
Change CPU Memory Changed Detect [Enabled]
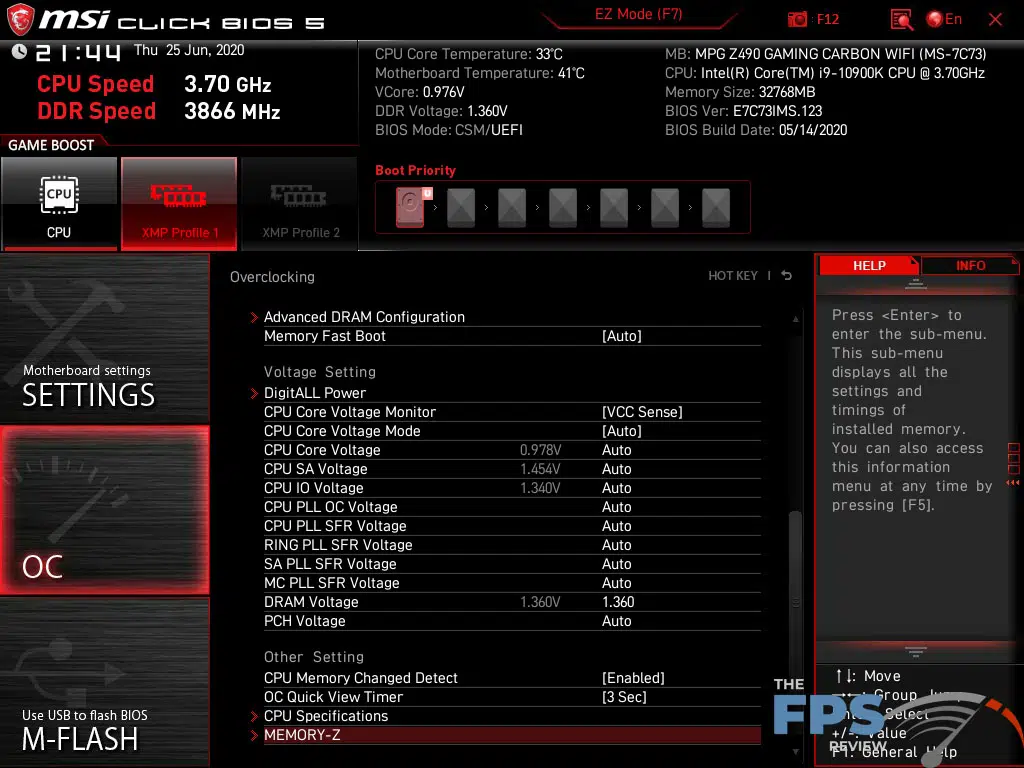633,678
